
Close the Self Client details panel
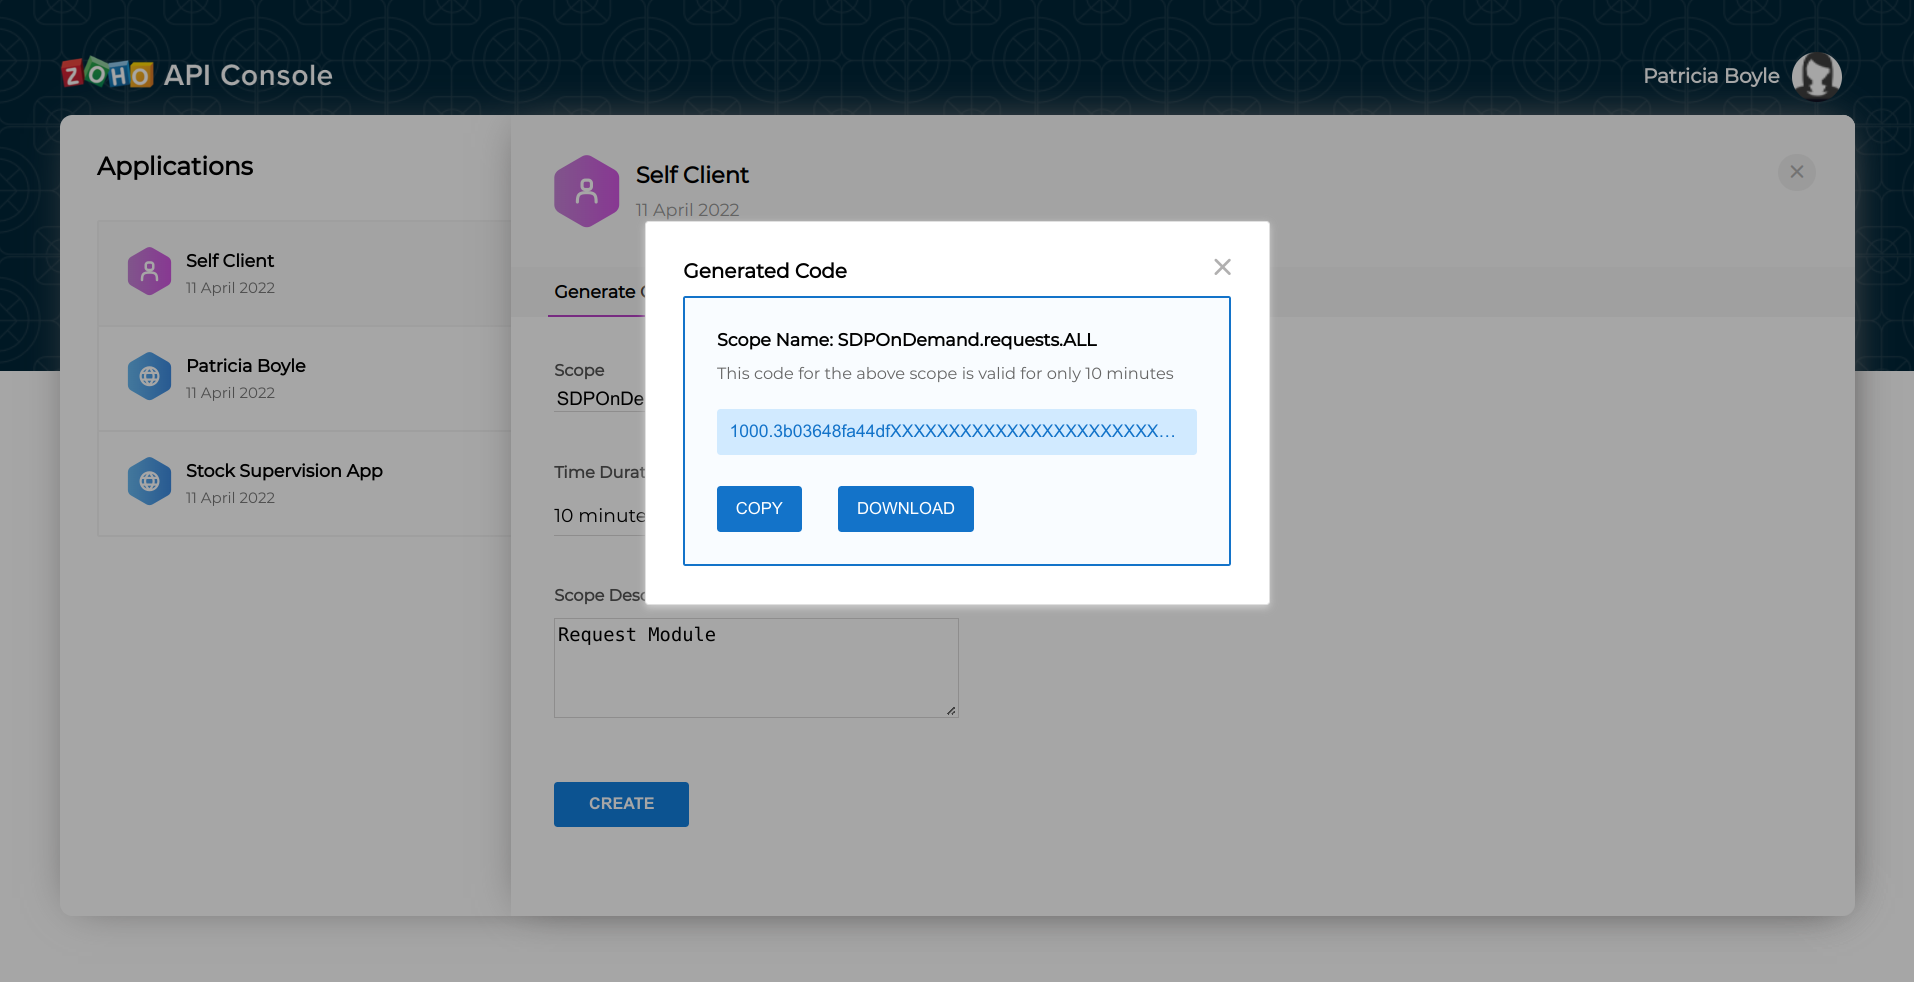click(x=1797, y=172)
